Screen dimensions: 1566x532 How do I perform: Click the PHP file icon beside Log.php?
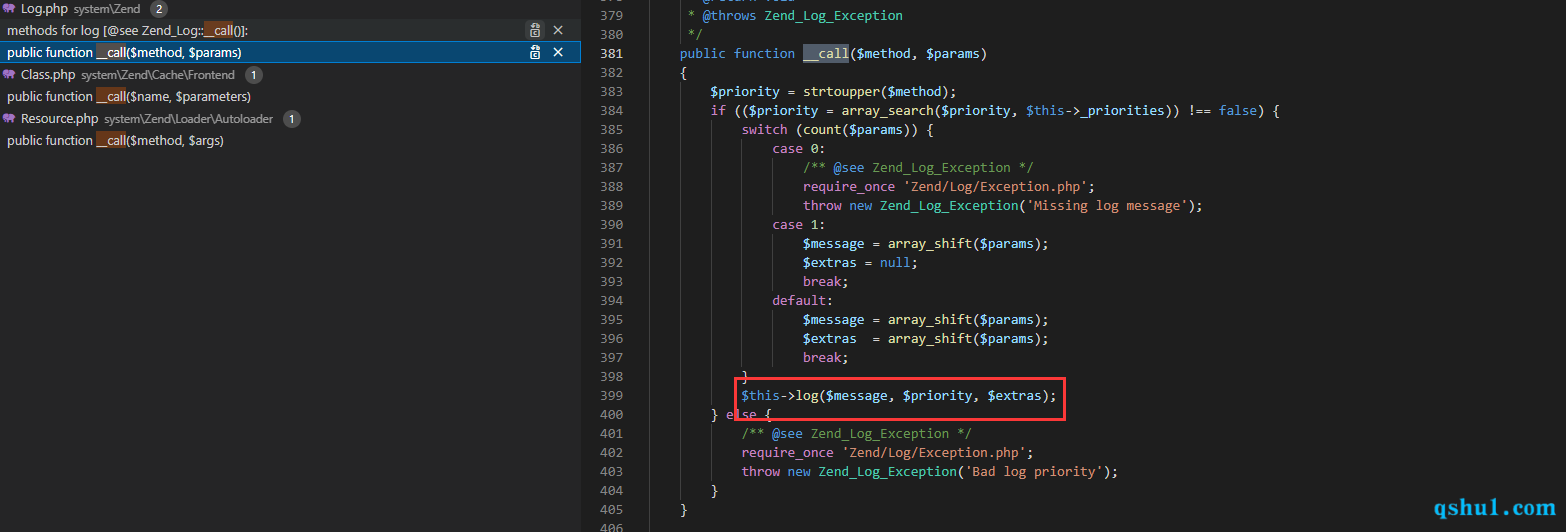(9, 9)
